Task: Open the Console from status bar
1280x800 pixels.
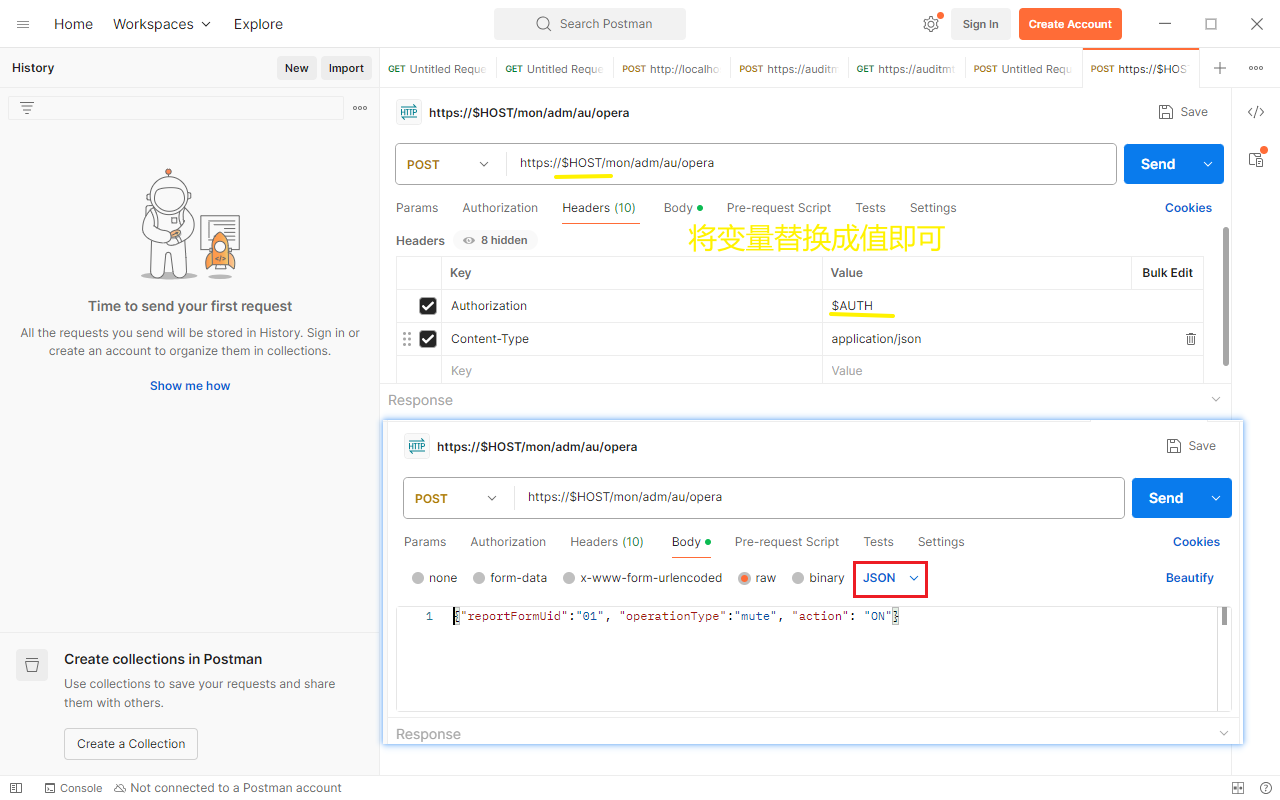Action: 73,788
